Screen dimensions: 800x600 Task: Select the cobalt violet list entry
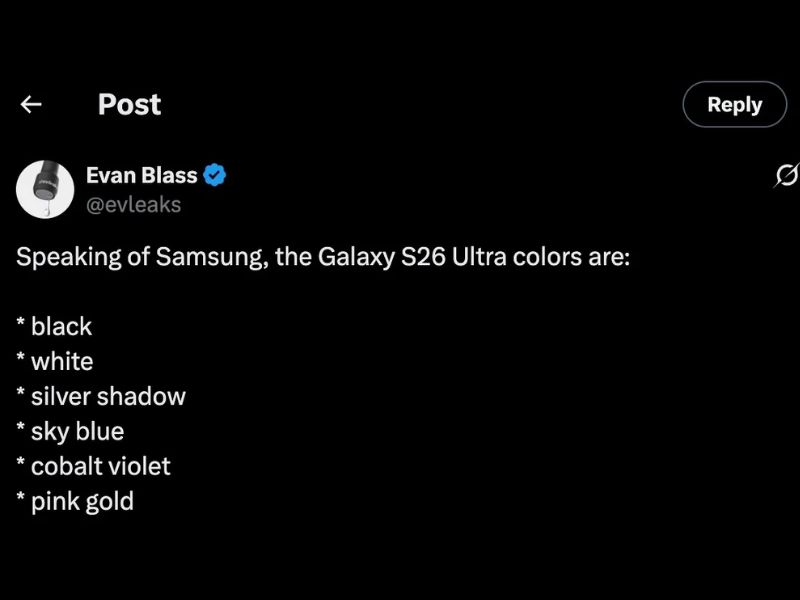tap(94, 466)
